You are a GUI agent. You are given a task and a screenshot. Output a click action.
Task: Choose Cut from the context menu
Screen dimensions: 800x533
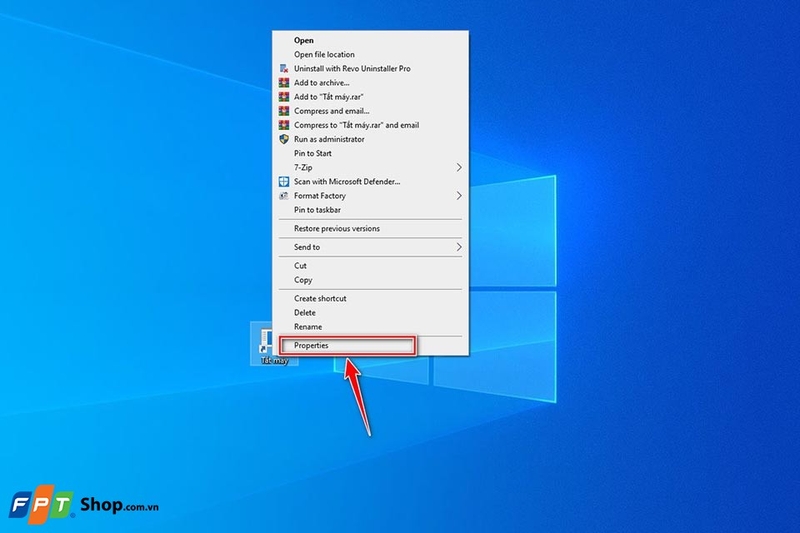370,266
